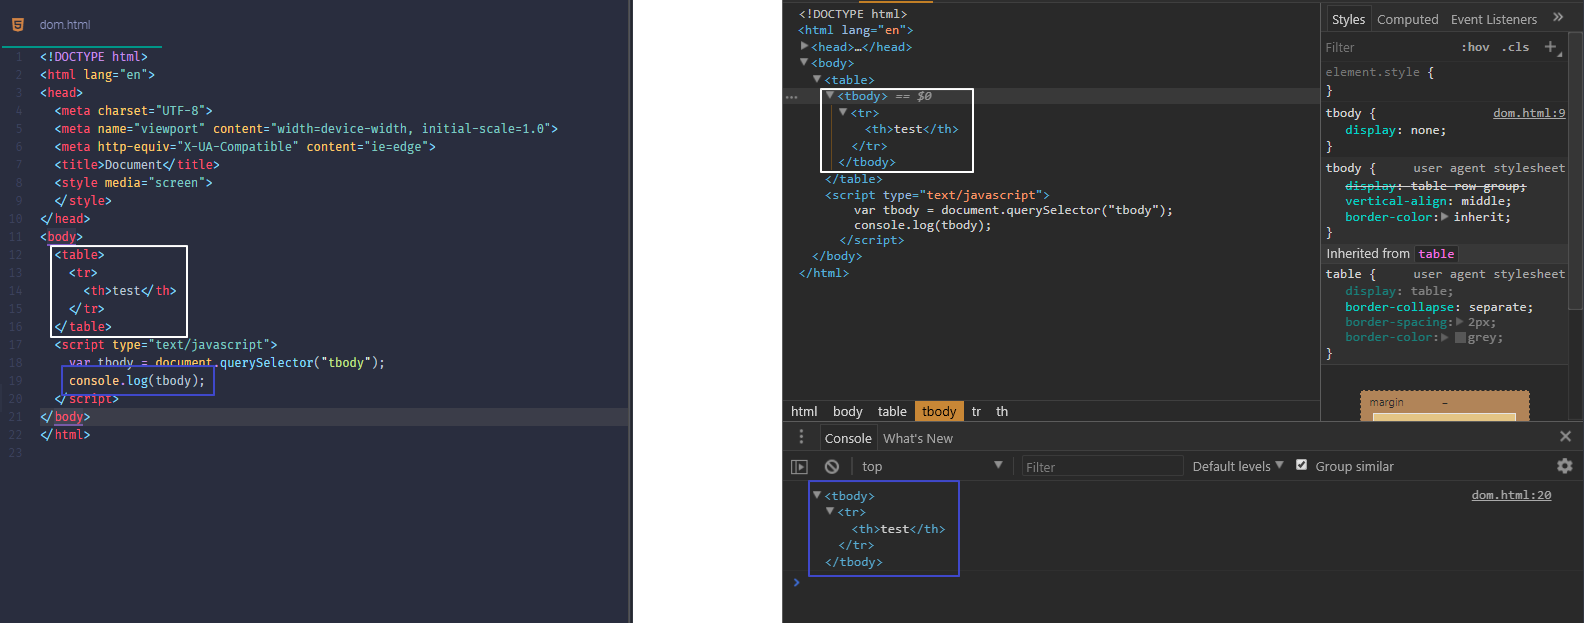Open the drawer three-dot menu
This screenshot has height=623, width=1584.
(x=800, y=437)
